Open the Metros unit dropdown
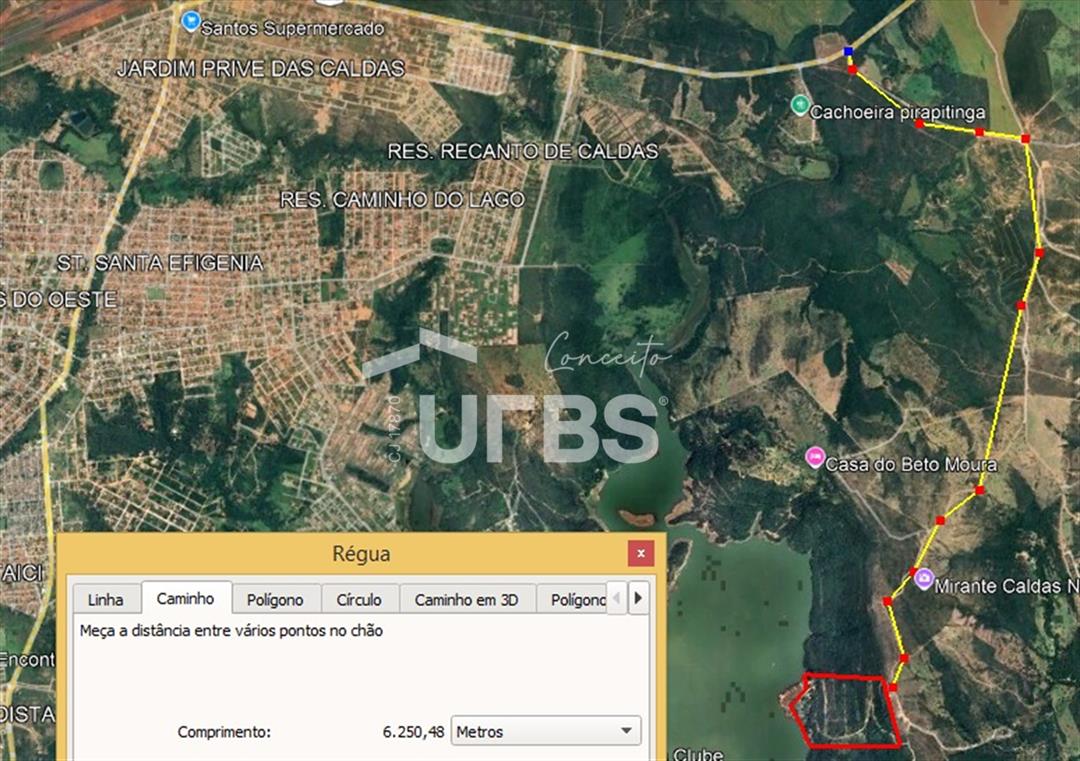The image size is (1080, 761). (x=546, y=731)
